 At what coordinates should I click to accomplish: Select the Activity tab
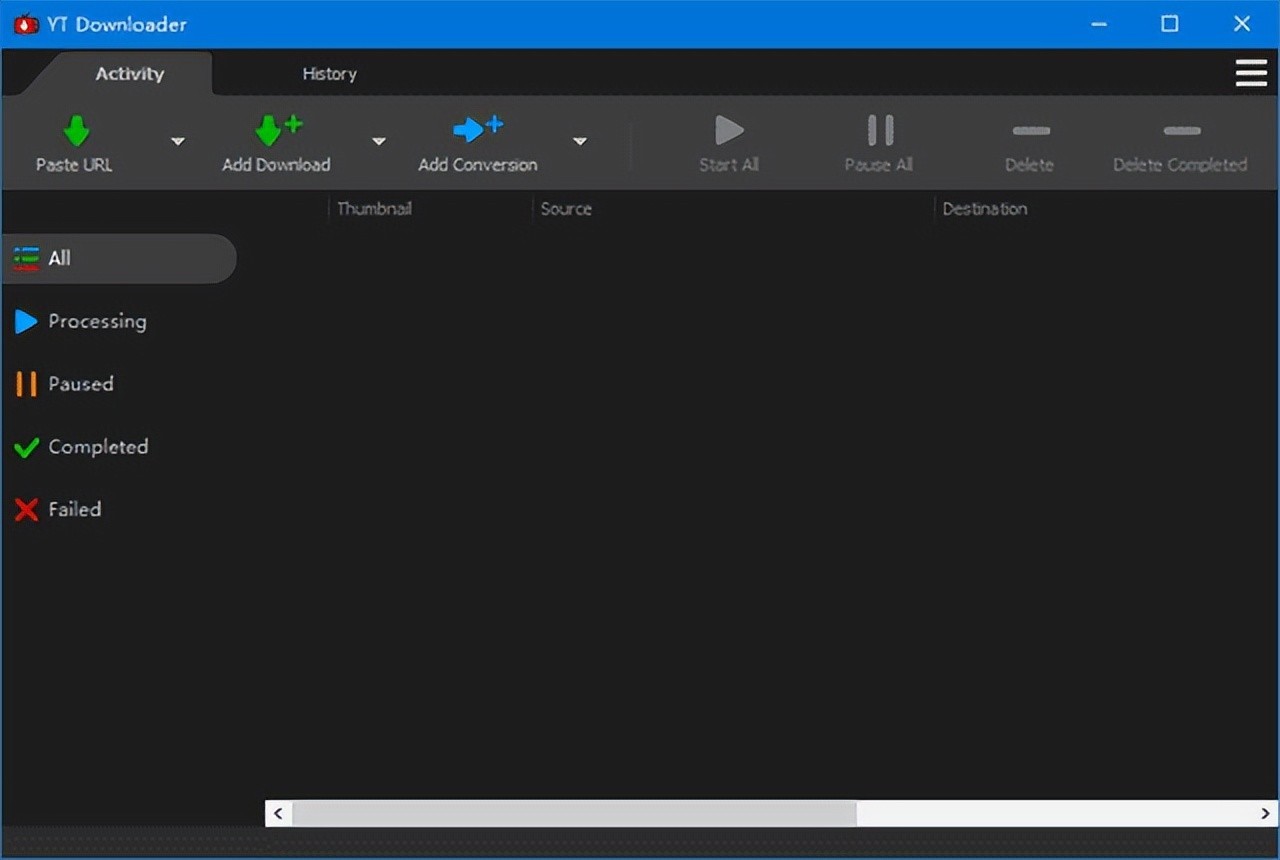click(129, 74)
